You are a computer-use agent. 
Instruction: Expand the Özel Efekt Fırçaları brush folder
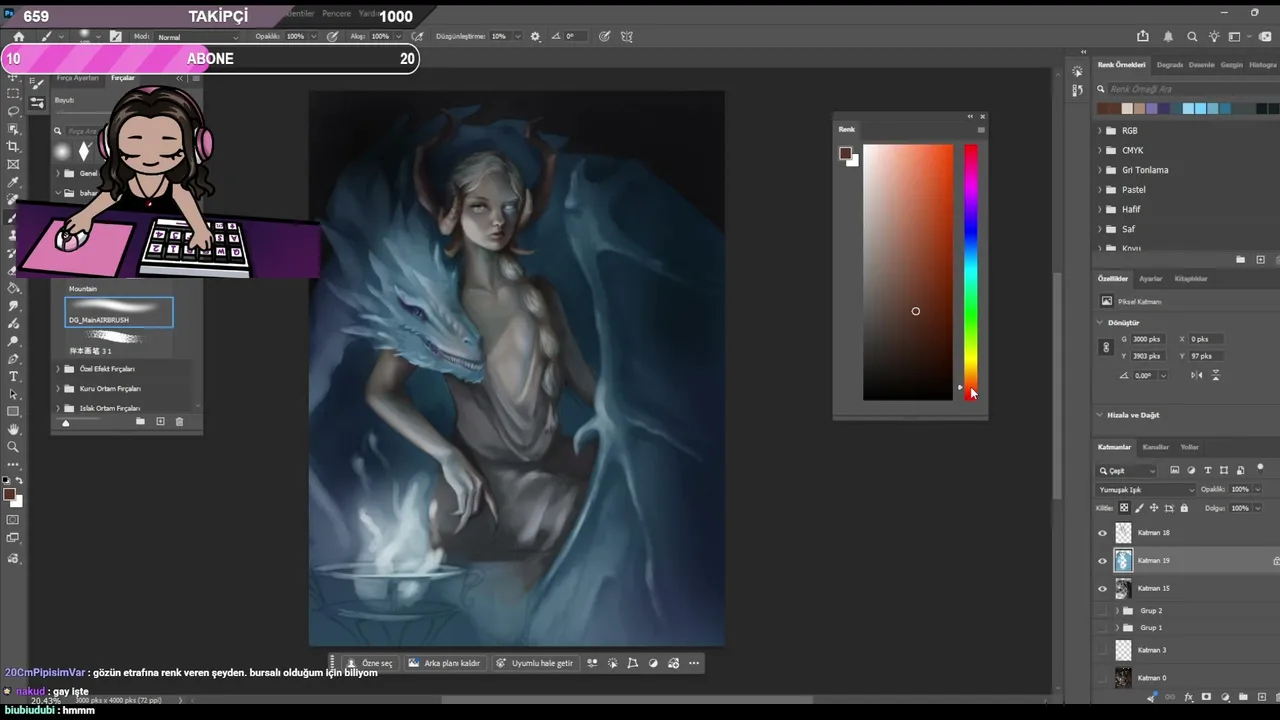tap(58, 369)
